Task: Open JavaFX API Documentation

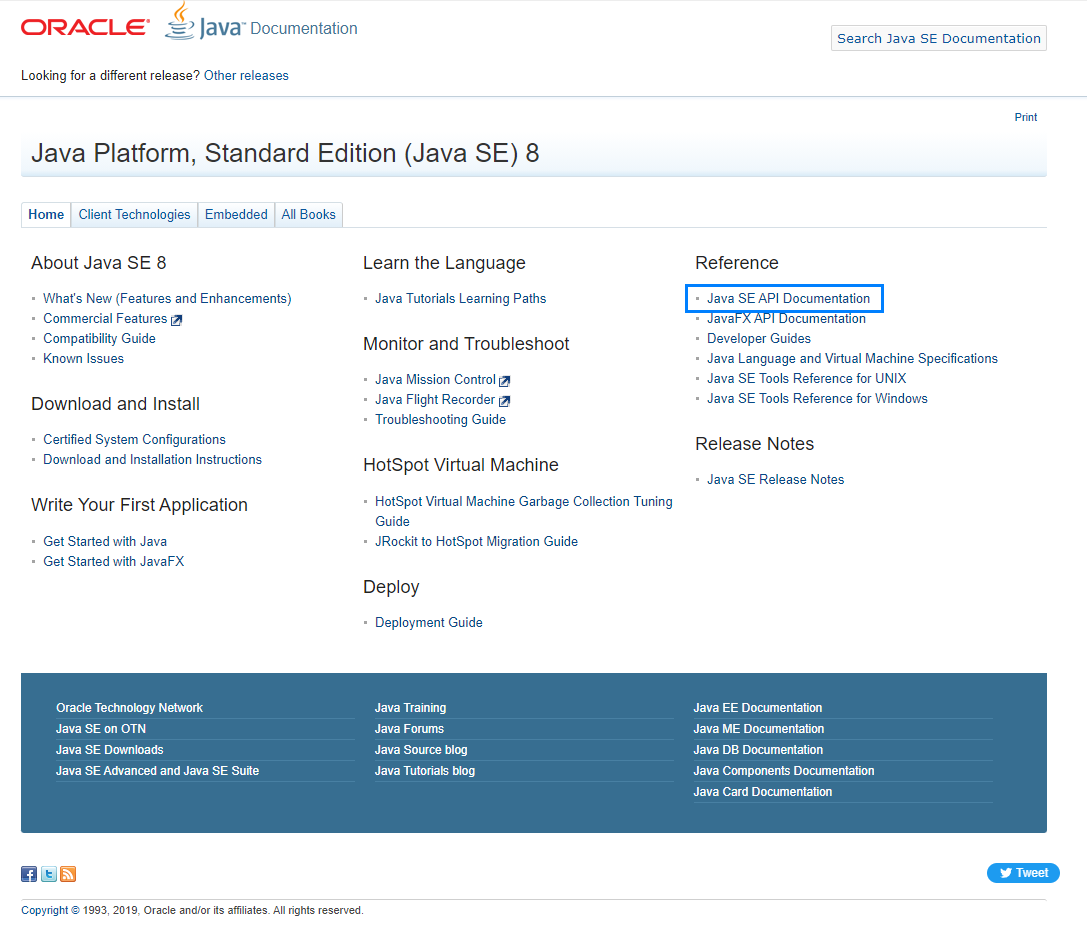Action: [x=786, y=319]
